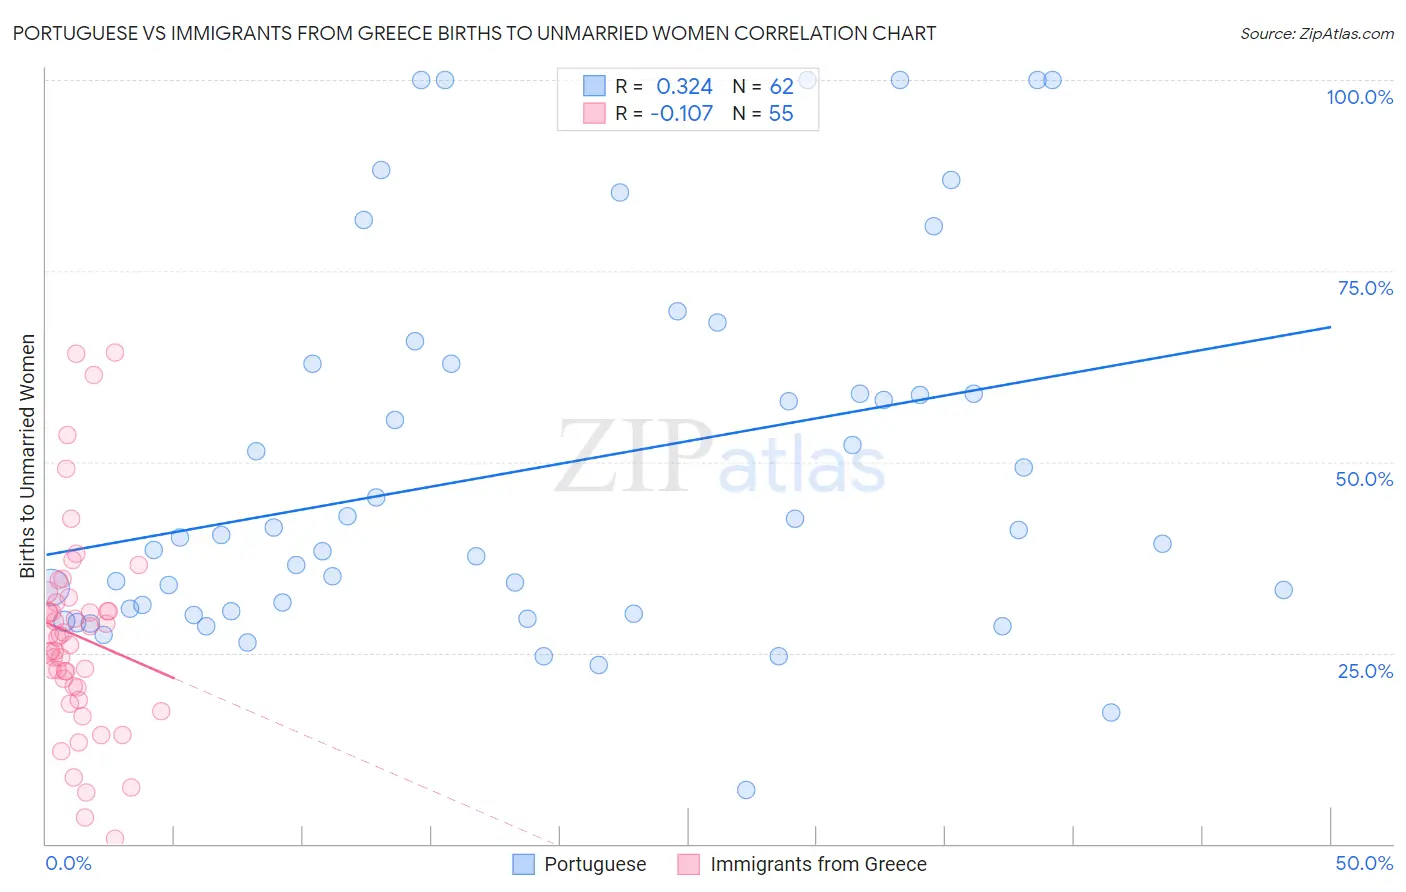Click the pink swatch beside R = -0.107
Viewport: 1406px width, 892px height.
pyautogui.click(x=594, y=113)
